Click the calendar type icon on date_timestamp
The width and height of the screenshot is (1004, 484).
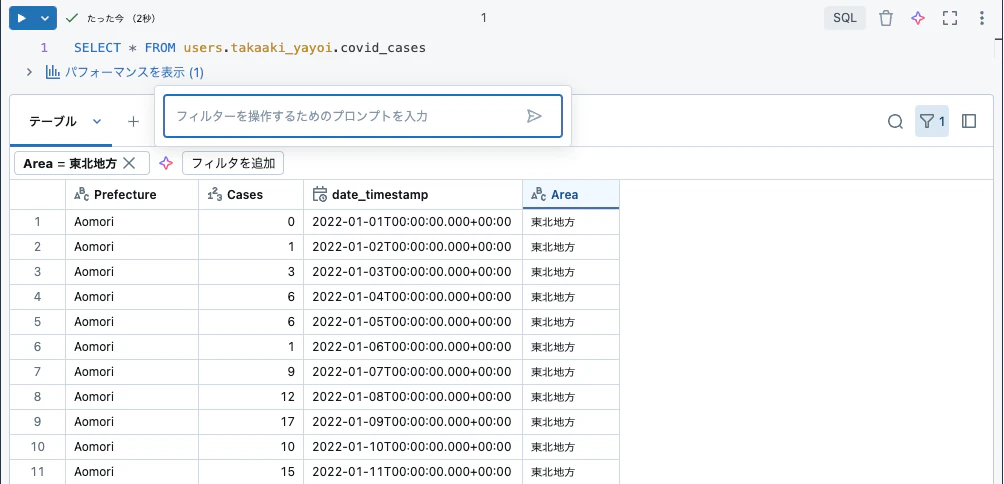320,195
